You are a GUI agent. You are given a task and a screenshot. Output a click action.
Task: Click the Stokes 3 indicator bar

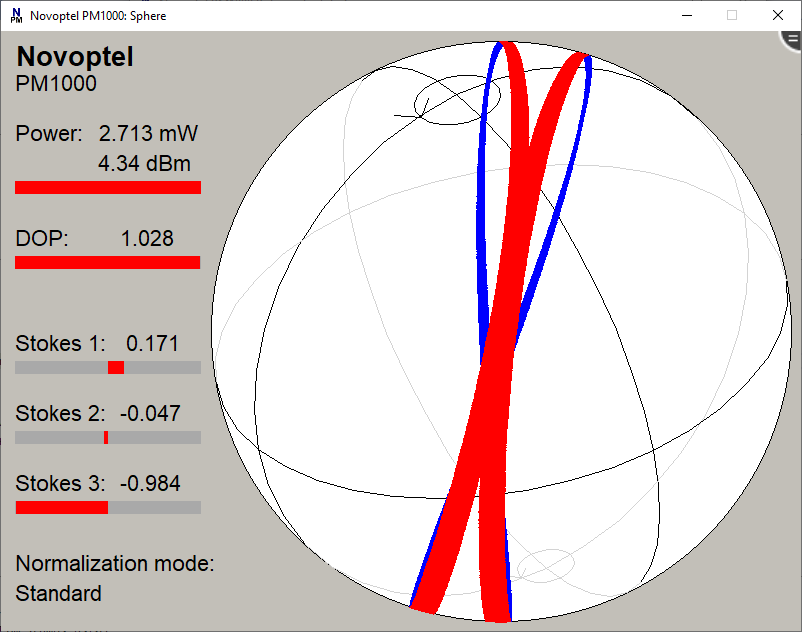coord(108,508)
